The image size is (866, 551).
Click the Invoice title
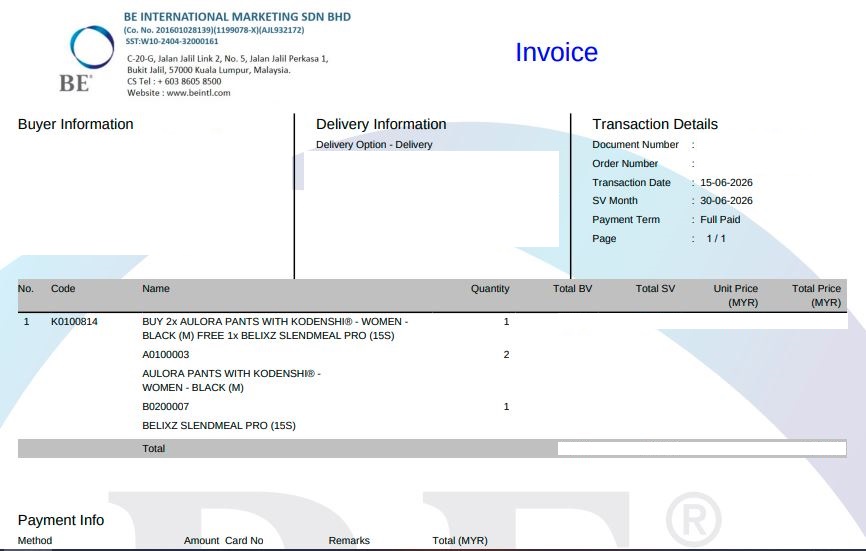[x=556, y=52]
